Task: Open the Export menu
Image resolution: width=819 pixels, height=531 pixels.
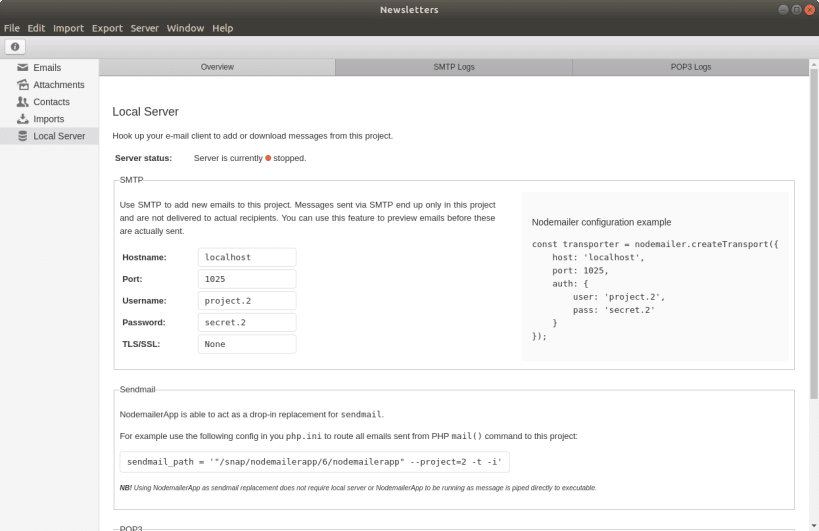Action: pos(107,28)
